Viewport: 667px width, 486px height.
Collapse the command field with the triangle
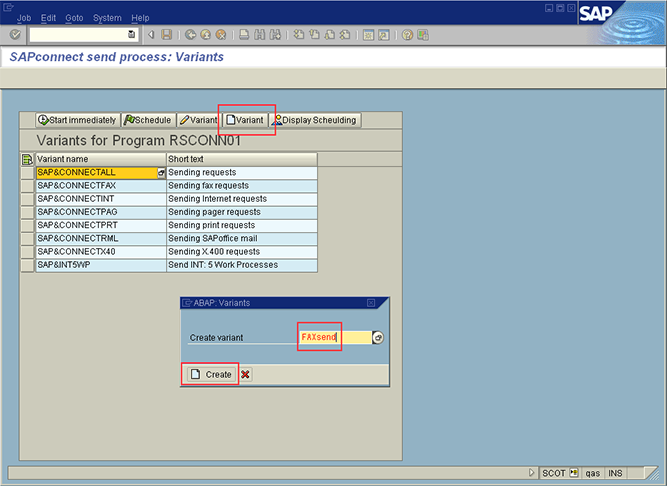pyautogui.click(x=151, y=34)
